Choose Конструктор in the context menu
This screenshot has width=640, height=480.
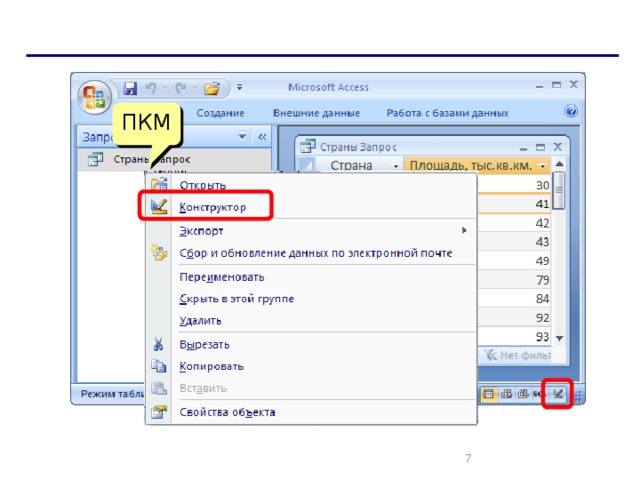[x=213, y=207]
